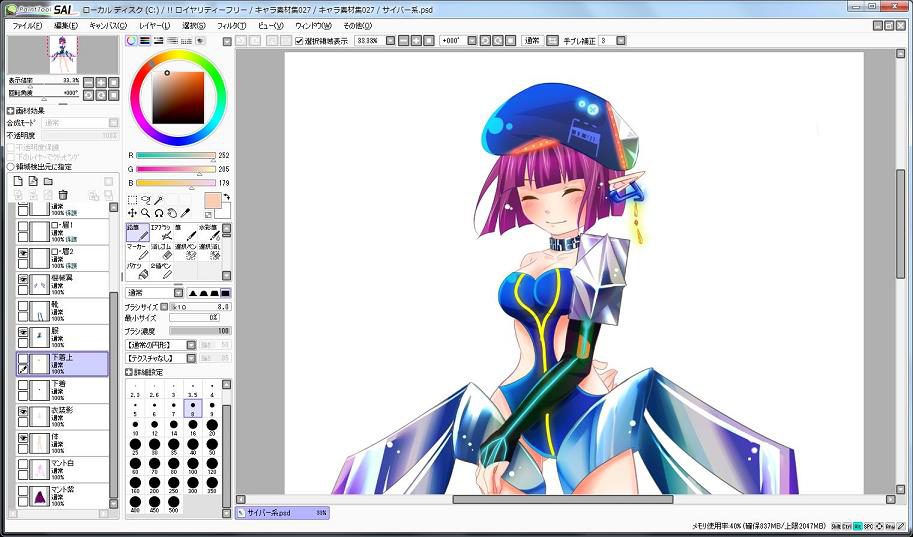Select the Marker (マーカー) tool

coord(137,251)
